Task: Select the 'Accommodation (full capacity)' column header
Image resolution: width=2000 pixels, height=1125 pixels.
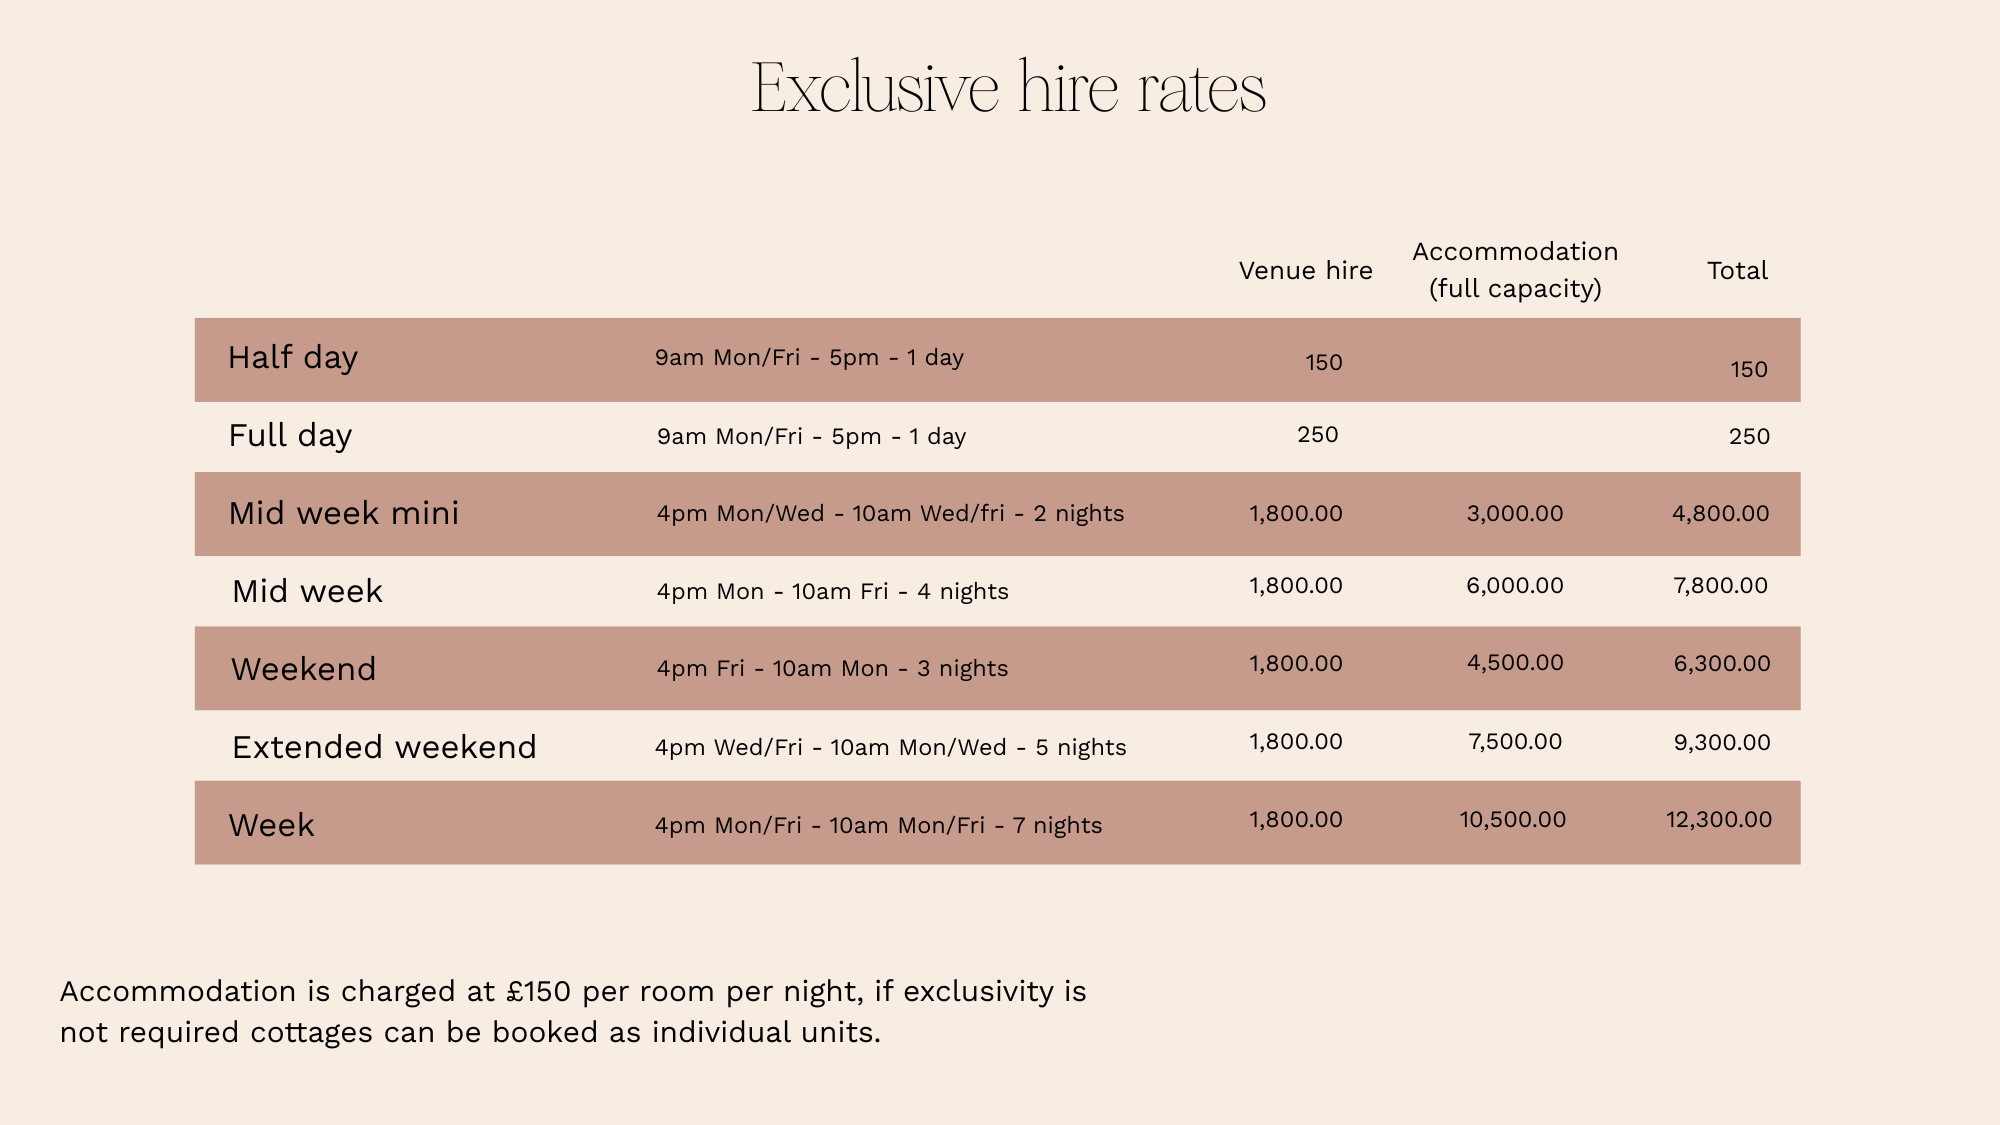Action: 1515,270
